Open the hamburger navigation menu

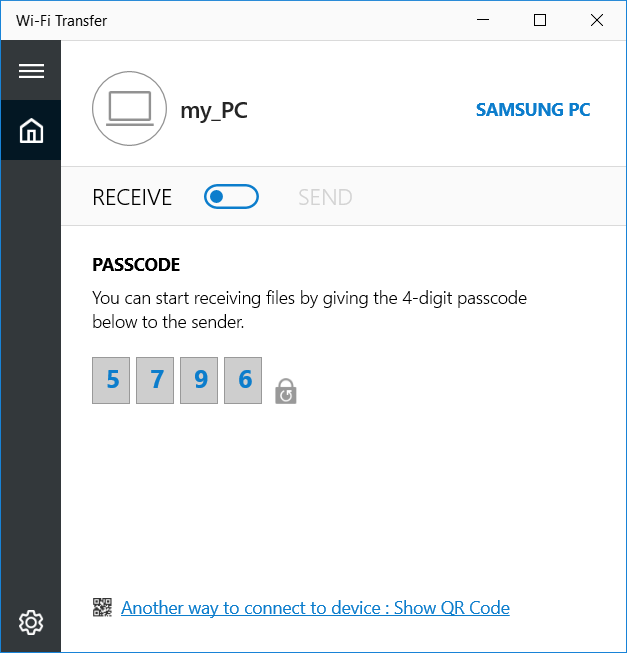(31, 71)
